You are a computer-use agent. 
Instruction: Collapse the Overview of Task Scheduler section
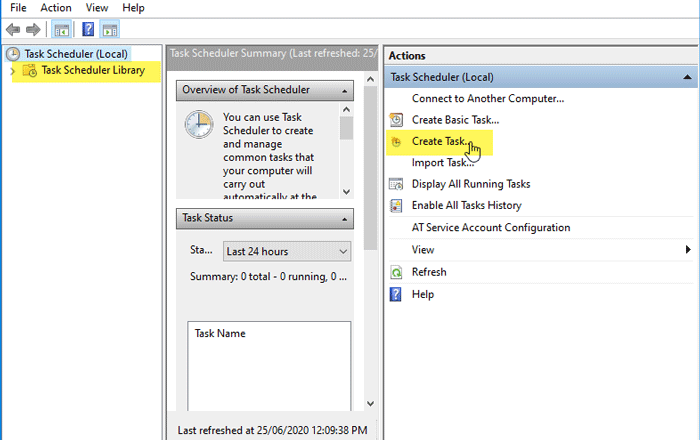[345, 90]
